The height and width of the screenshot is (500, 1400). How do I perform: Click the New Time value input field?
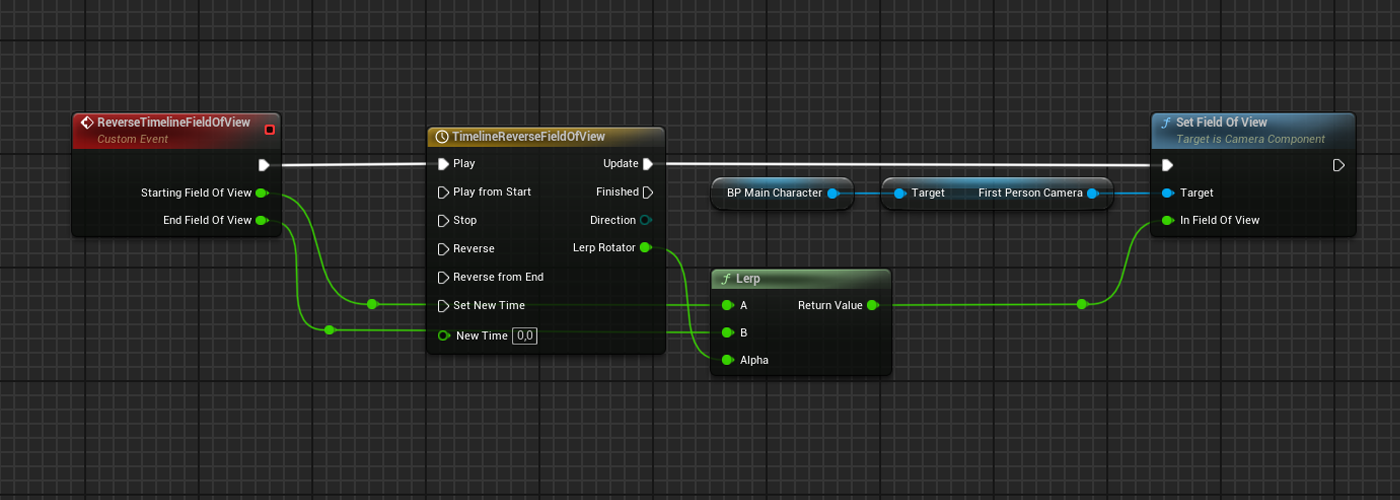coord(525,336)
